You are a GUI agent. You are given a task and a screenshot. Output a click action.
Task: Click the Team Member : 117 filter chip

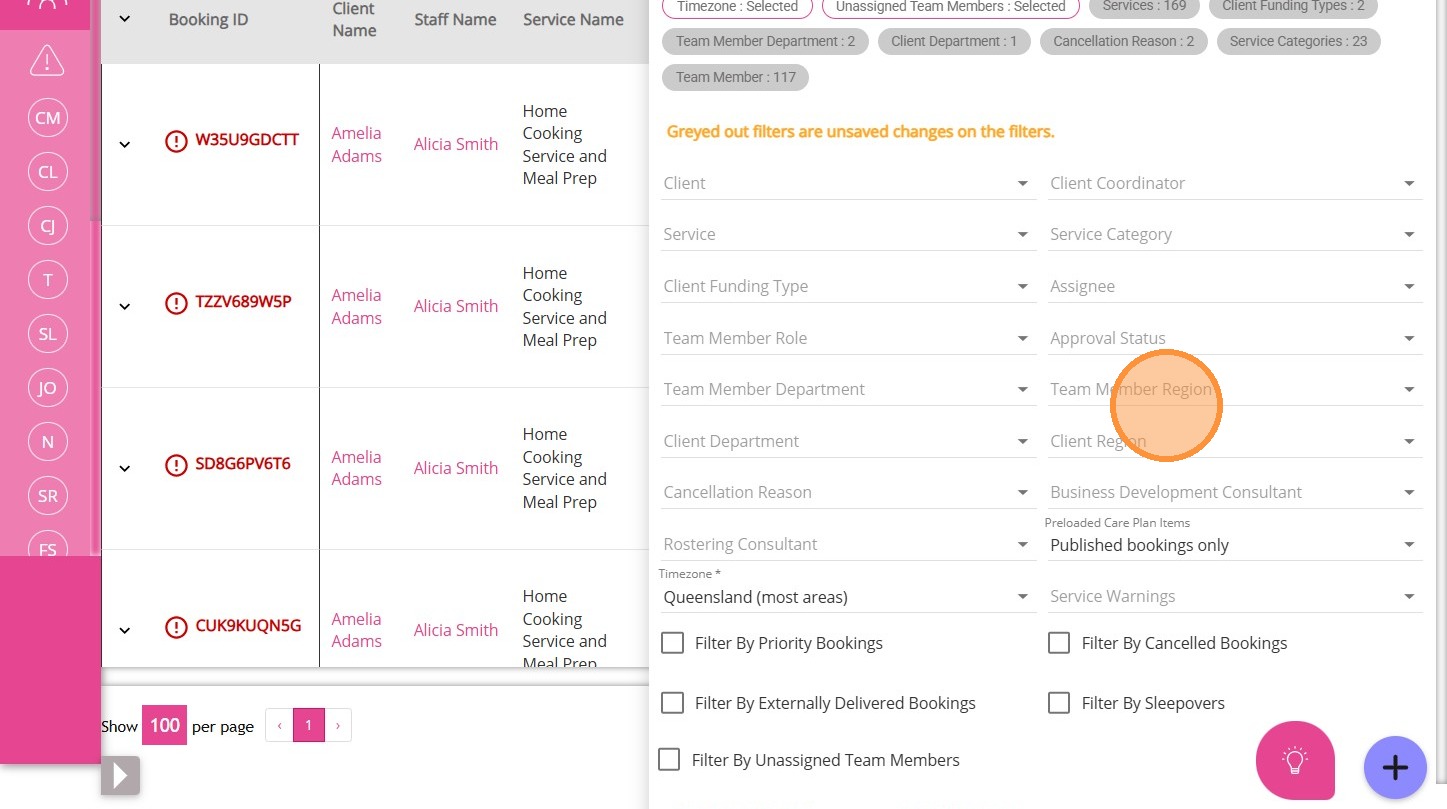735,77
